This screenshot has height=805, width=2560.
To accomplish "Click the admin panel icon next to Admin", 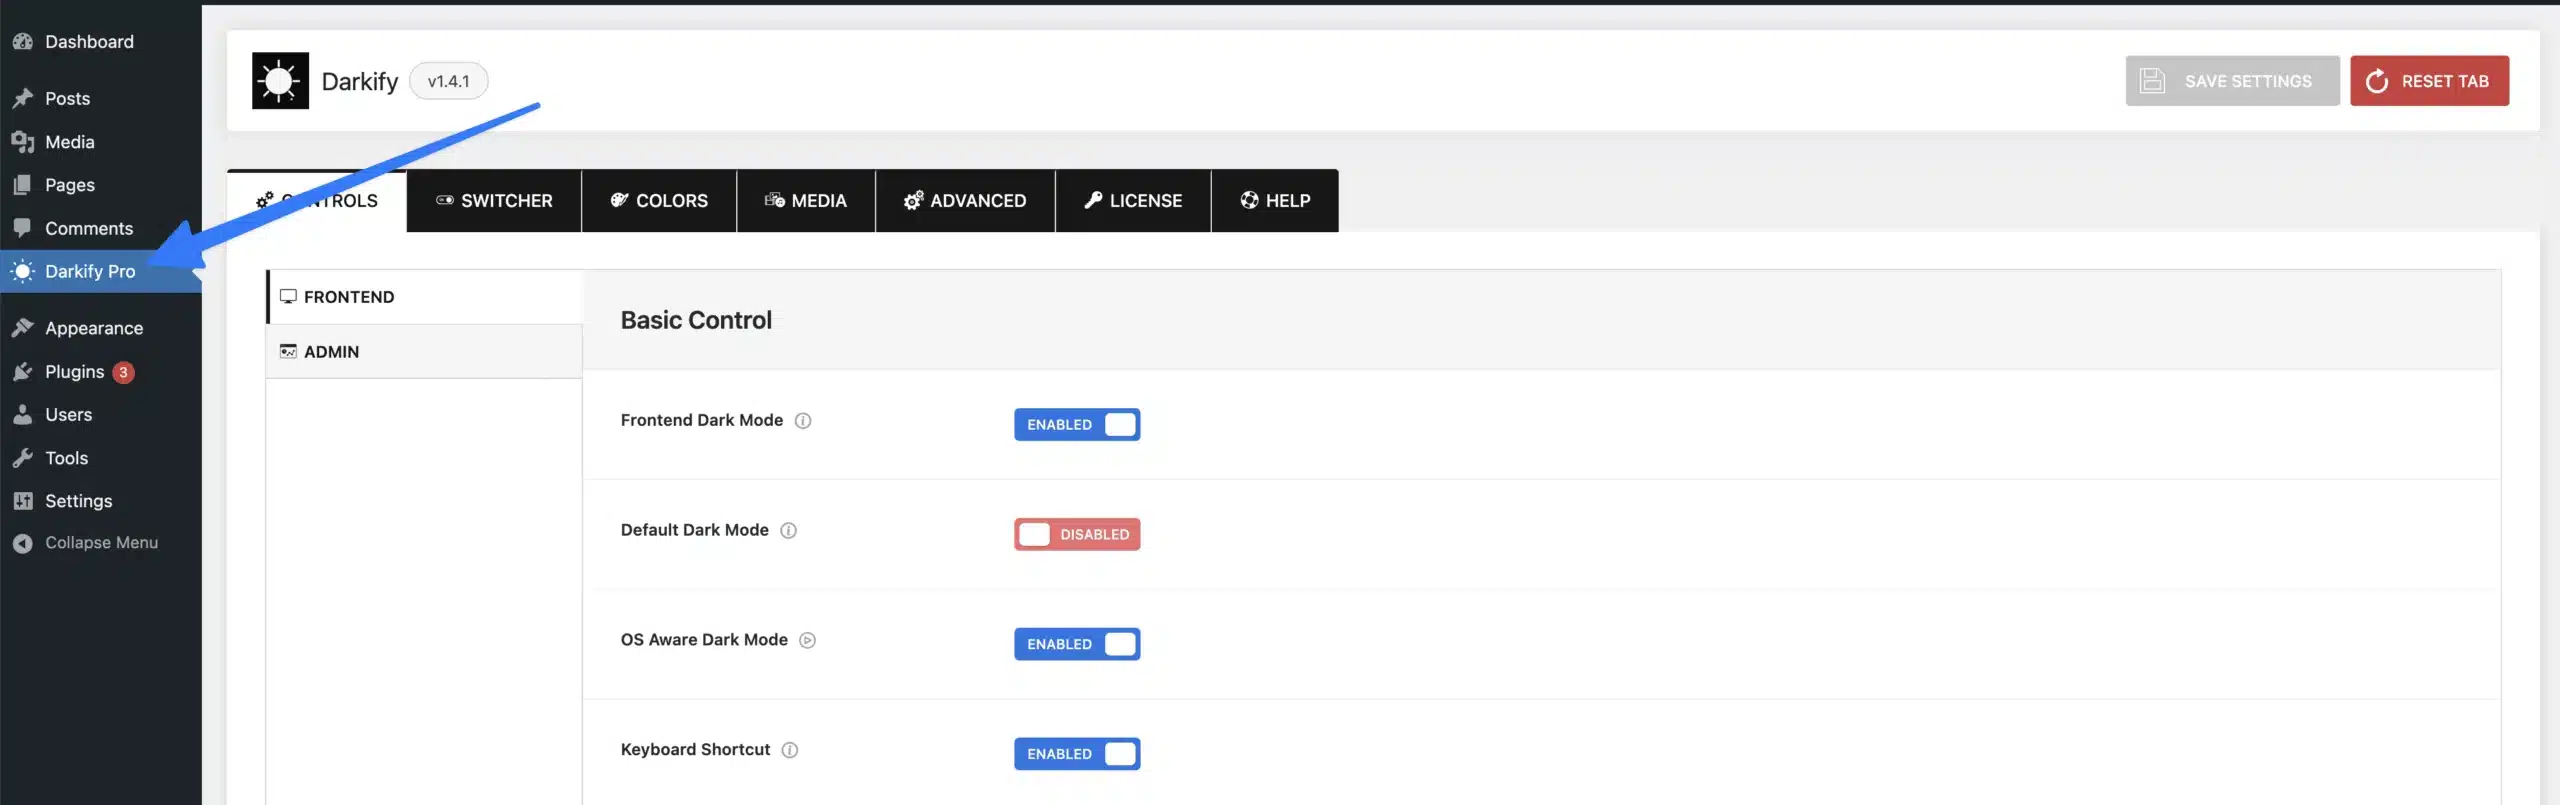I will pyautogui.click(x=288, y=352).
